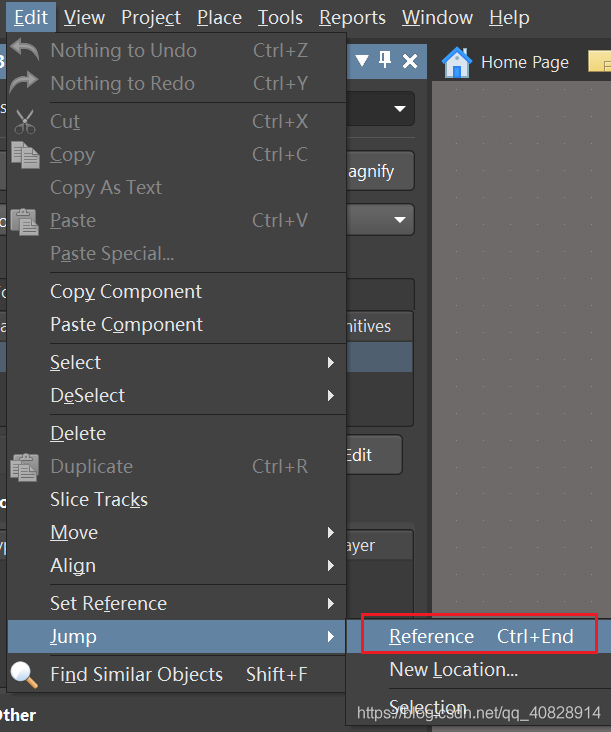
Task: Choose Nothing to Redo entry
Action: [176, 83]
